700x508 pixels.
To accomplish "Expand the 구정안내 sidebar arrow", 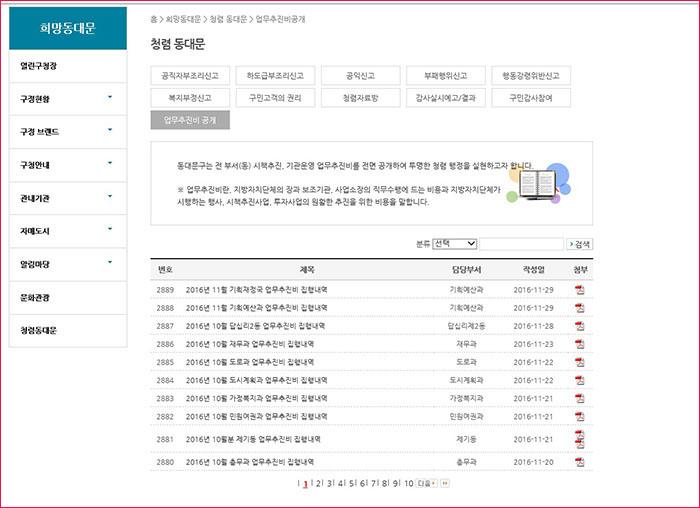I will point(110,163).
